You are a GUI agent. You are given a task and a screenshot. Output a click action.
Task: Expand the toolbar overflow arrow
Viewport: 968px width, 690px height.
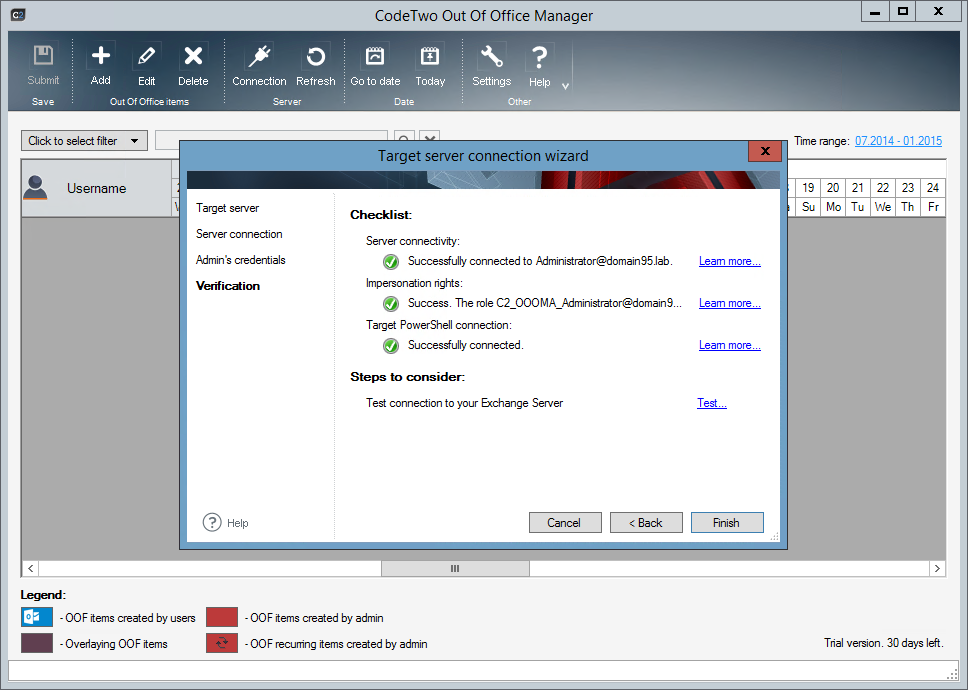tap(565, 86)
